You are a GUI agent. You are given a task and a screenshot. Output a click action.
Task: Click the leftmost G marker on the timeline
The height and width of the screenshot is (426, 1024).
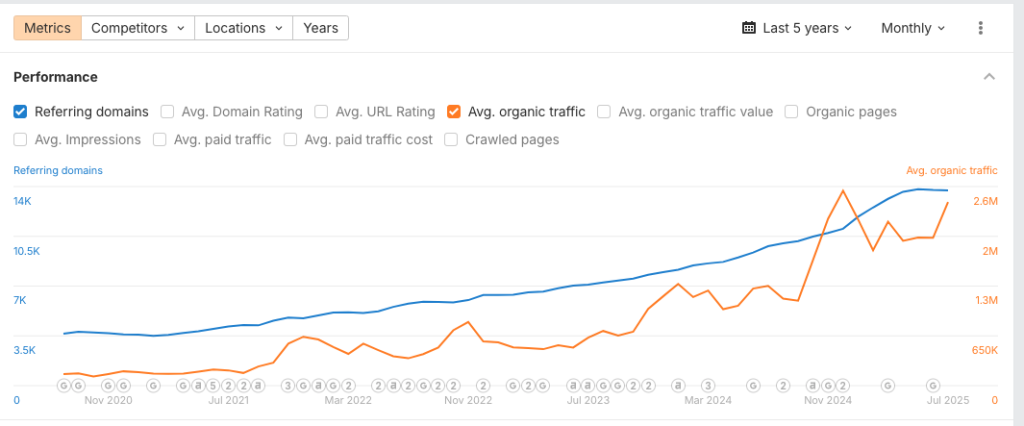coord(63,385)
